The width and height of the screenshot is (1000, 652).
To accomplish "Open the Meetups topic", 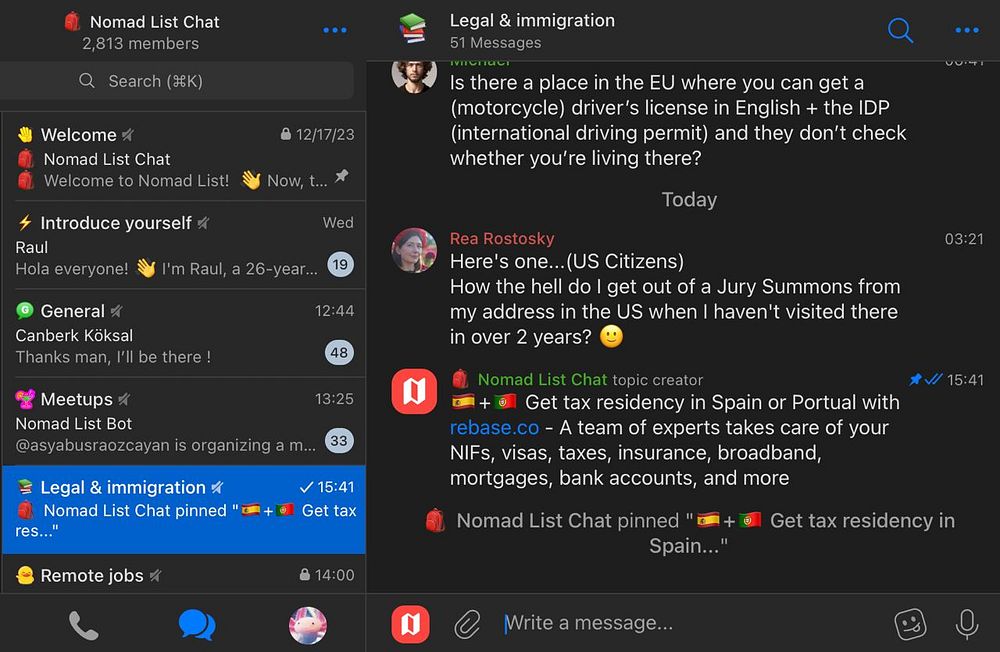I will [x=184, y=422].
